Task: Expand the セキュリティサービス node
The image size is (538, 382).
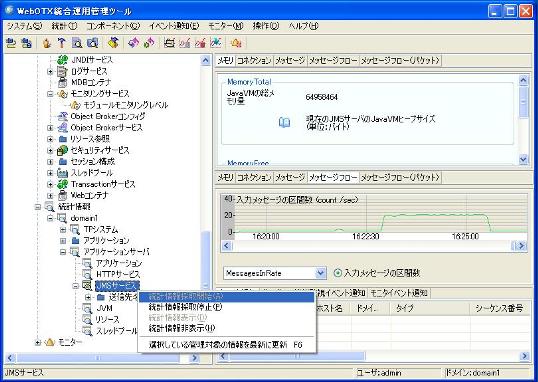Action: point(50,150)
